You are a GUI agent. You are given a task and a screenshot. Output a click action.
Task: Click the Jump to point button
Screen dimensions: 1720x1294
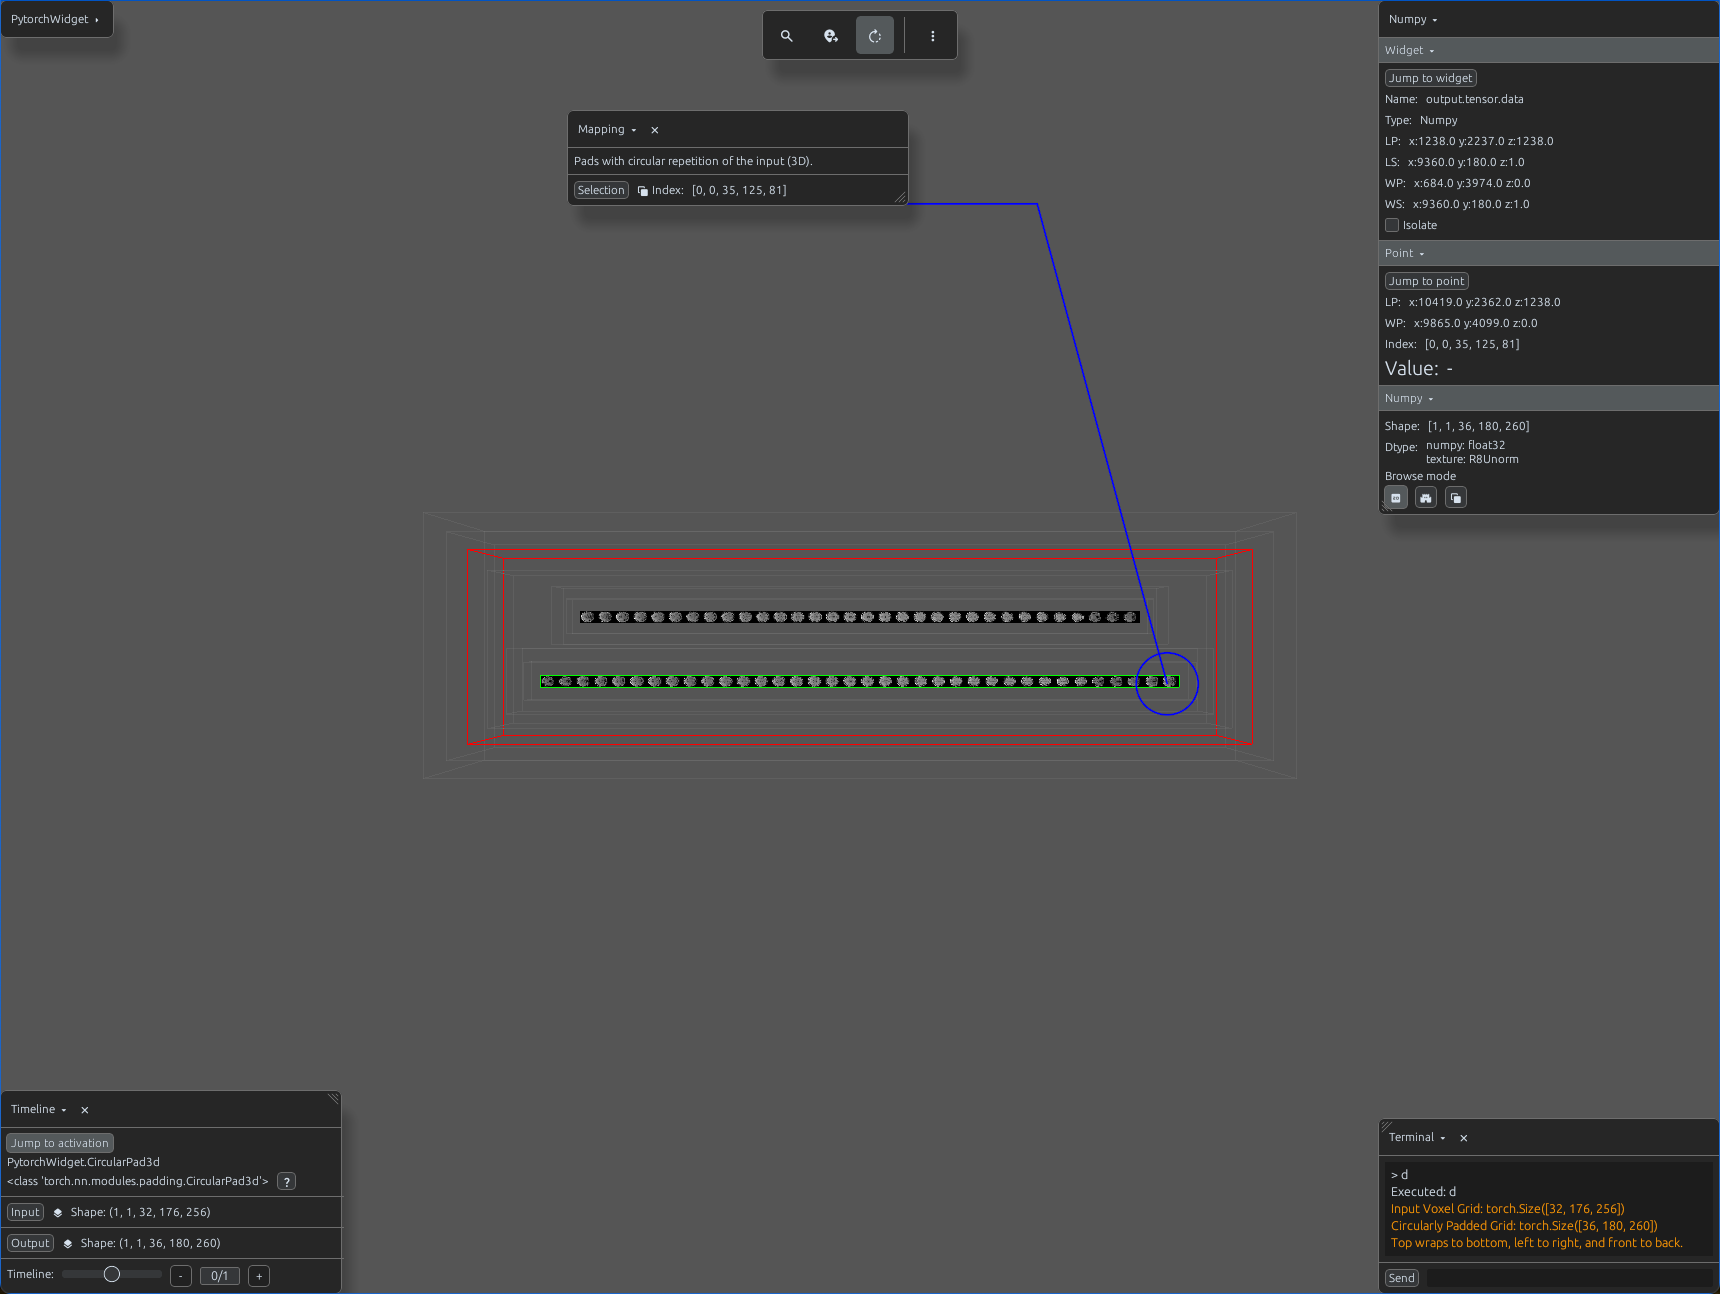click(1427, 281)
